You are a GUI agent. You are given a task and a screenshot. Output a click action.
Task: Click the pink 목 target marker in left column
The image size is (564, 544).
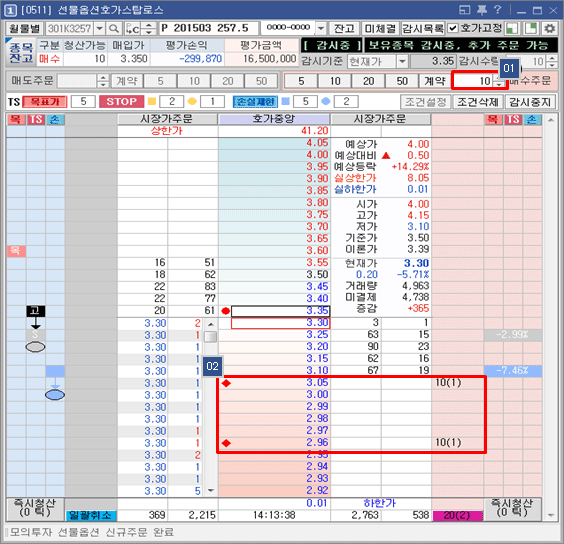[16, 251]
